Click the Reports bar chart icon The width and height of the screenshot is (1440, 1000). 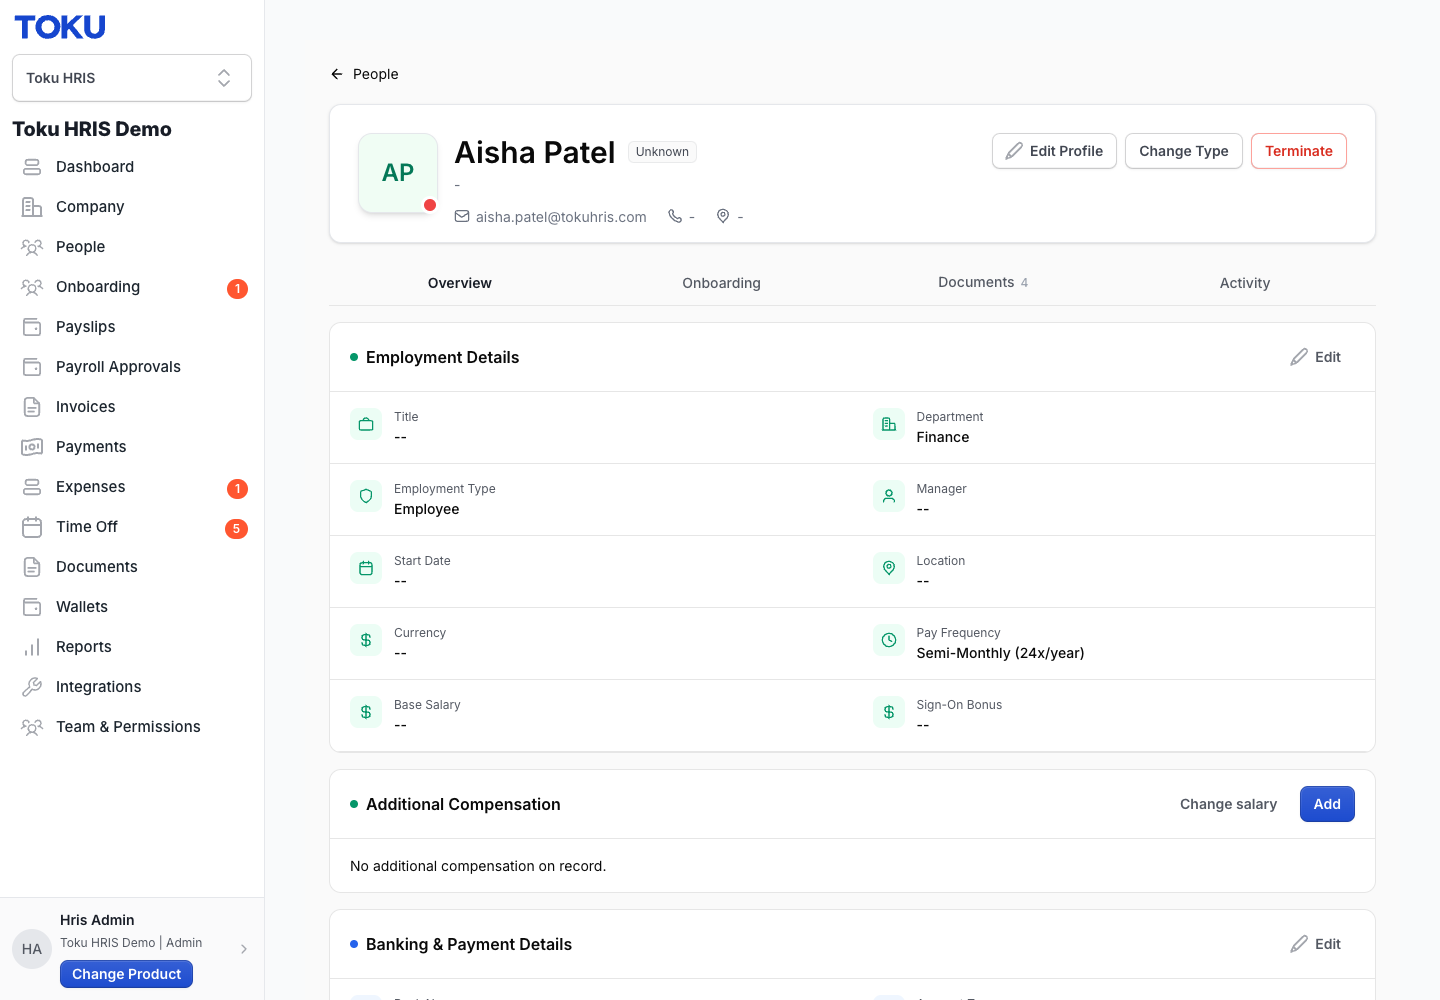click(32, 647)
